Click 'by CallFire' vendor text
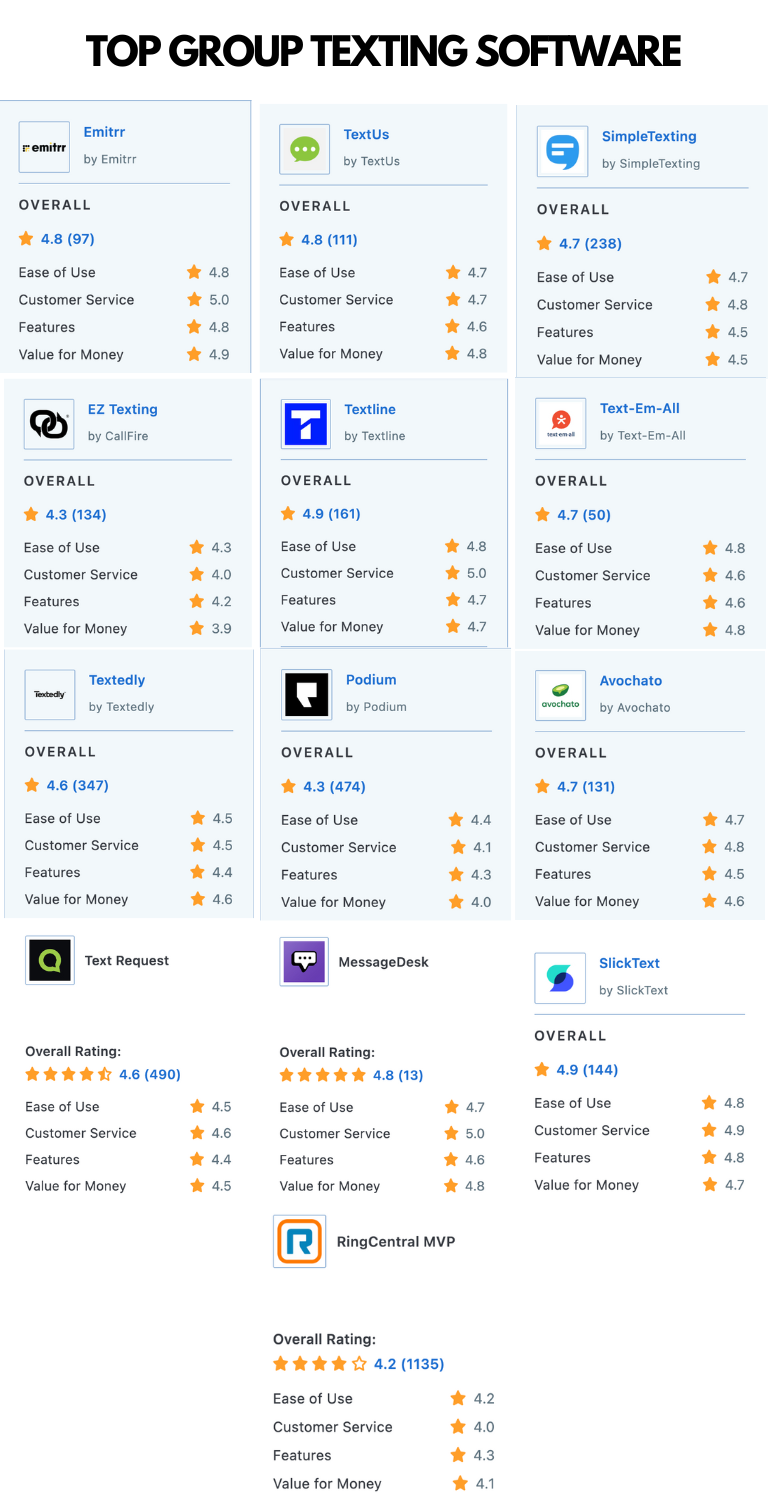Viewport: 768px width, 1500px height. (118, 436)
